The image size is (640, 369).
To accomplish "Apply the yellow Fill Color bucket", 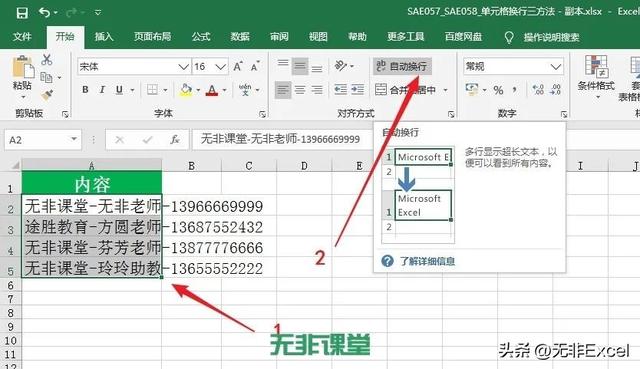I will point(186,90).
